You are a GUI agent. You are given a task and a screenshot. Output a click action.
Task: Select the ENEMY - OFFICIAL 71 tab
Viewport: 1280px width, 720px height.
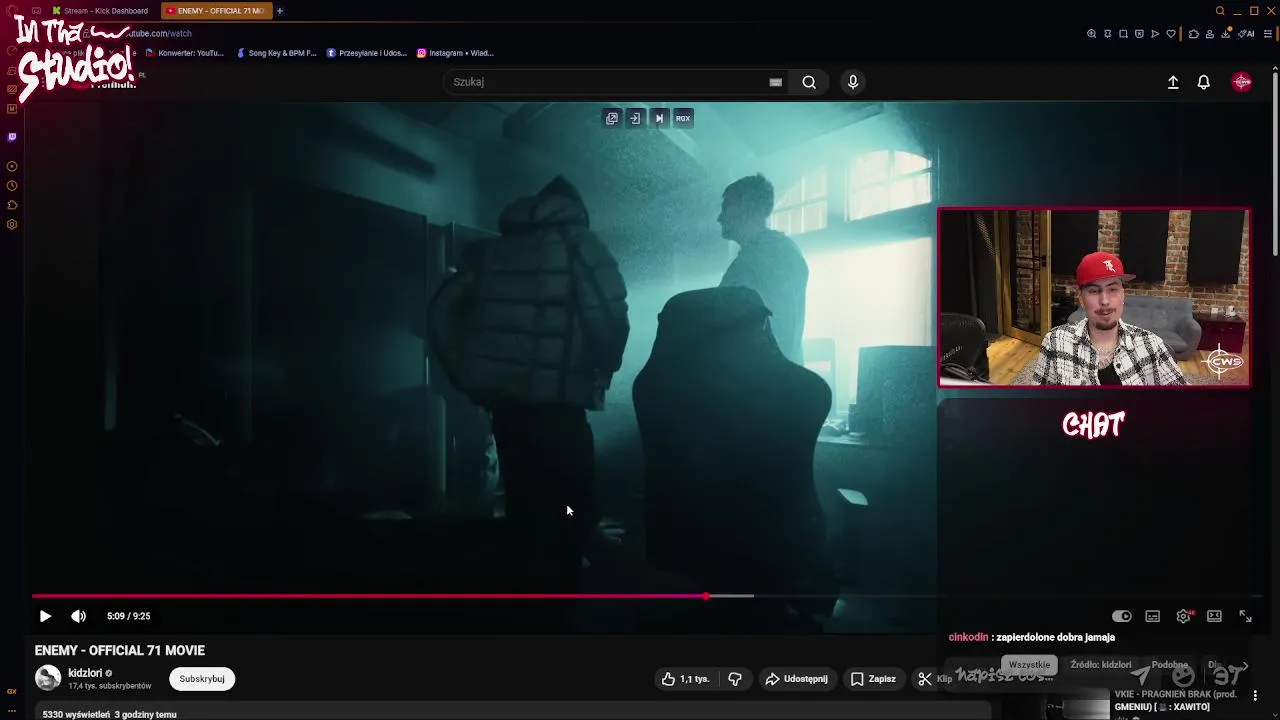click(x=215, y=11)
